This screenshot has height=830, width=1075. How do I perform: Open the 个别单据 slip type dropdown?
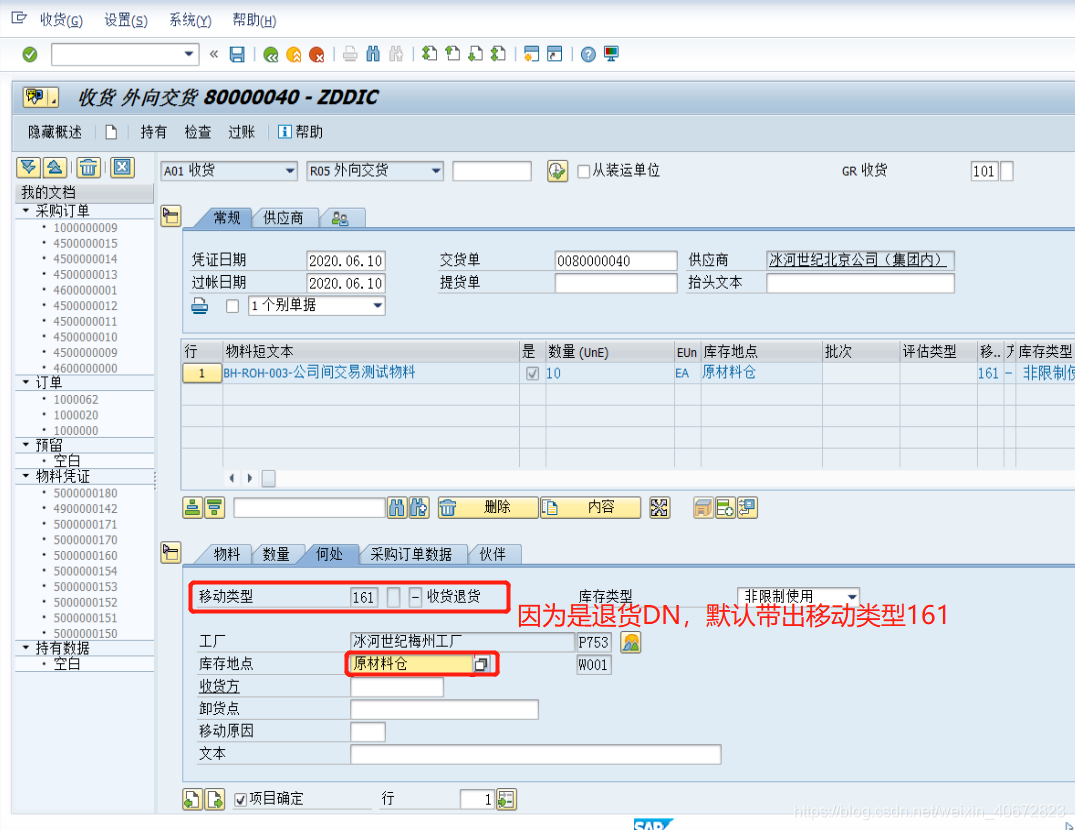pos(378,306)
